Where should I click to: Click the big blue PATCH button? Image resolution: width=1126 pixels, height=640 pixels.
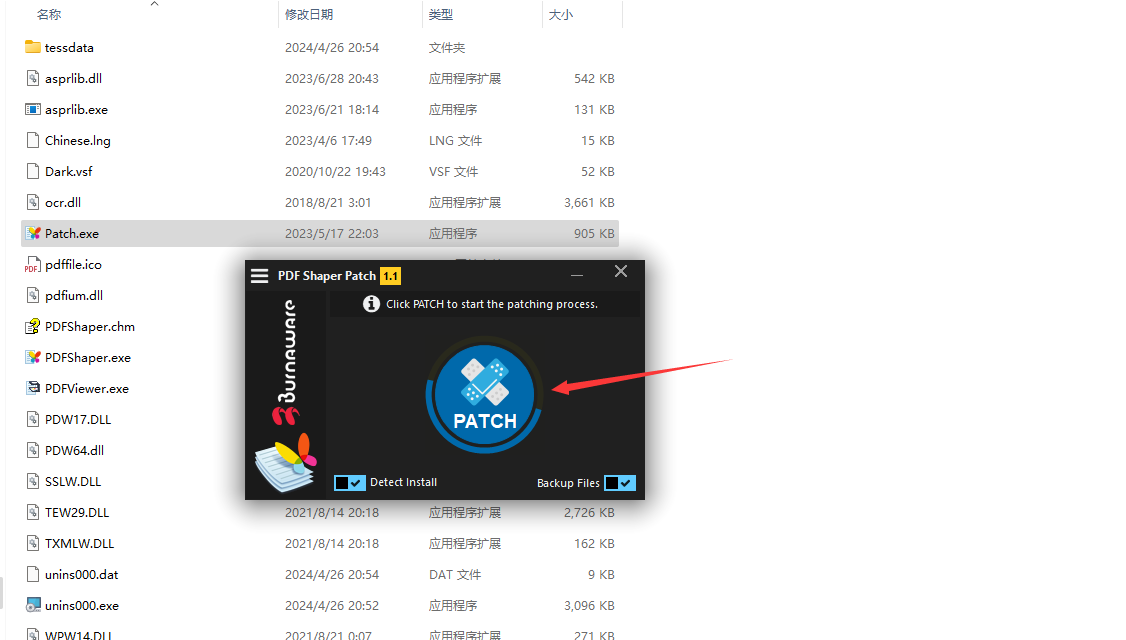(x=485, y=394)
